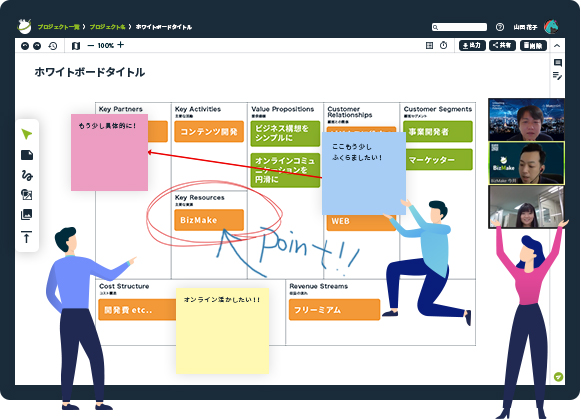
Task: Go to the プロジェクト名 breadcrumb link
Action: point(107,27)
